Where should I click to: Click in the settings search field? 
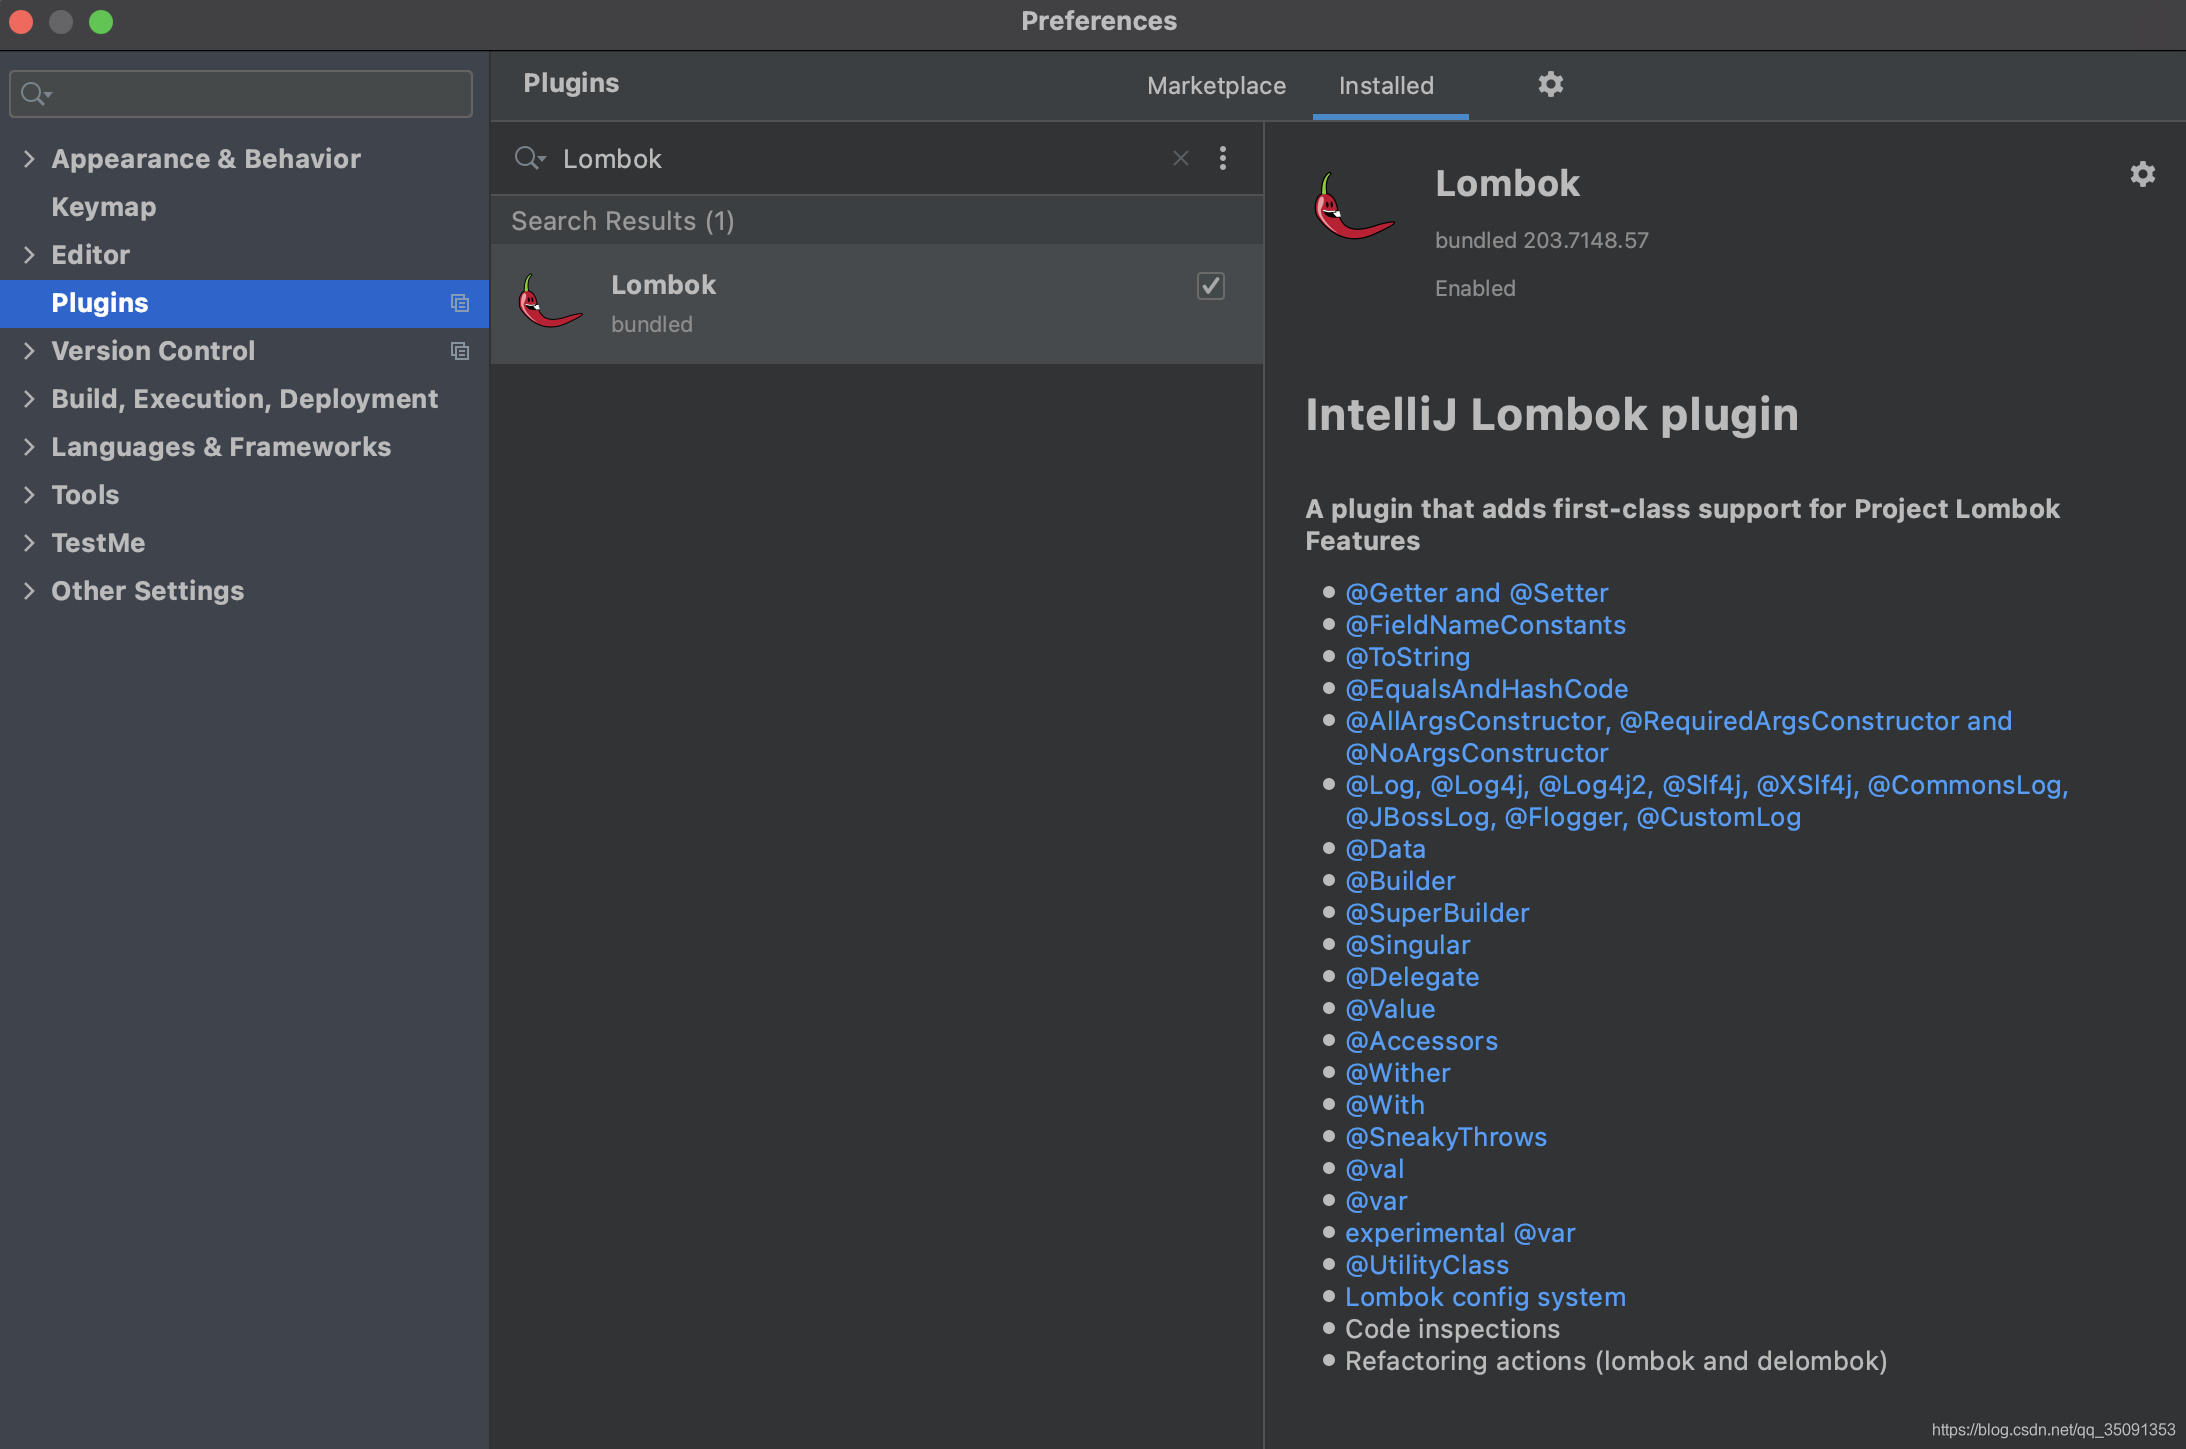(x=241, y=94)
